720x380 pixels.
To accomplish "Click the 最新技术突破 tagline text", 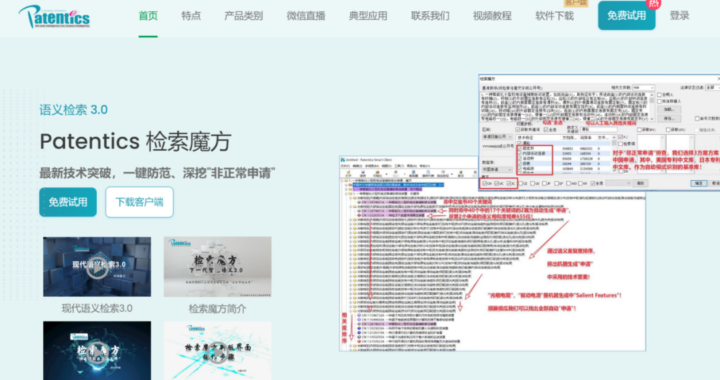I will [x=157, y=173].
